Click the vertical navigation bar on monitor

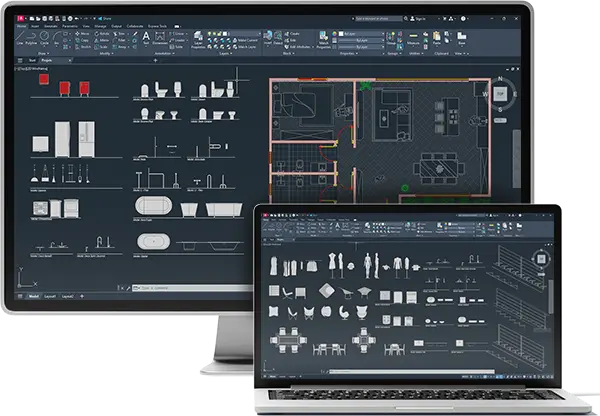pos(516,158)
